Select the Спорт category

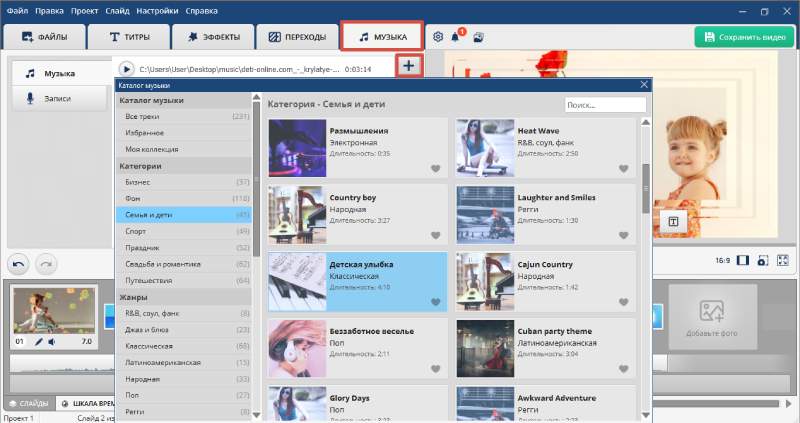point(184,231)
